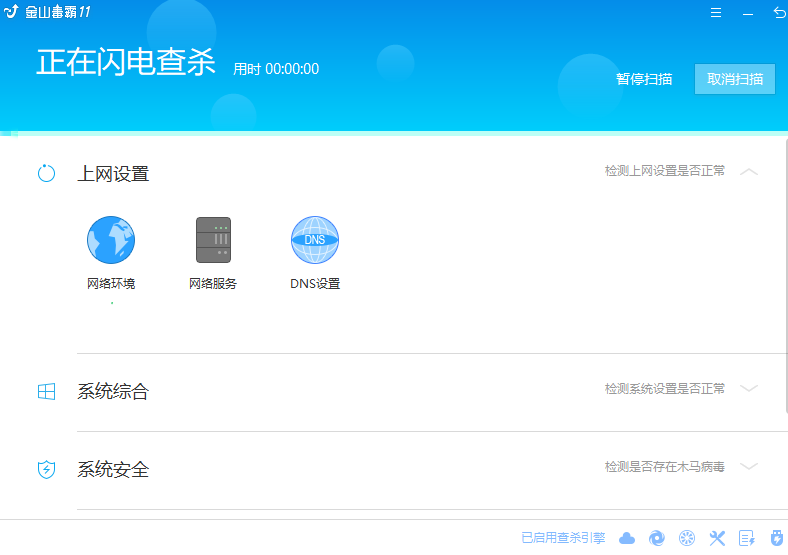The width and height of the screenshot is (788, 555).
Task: Click the blue swirl engine icon
Action: [x=657, y=538]
